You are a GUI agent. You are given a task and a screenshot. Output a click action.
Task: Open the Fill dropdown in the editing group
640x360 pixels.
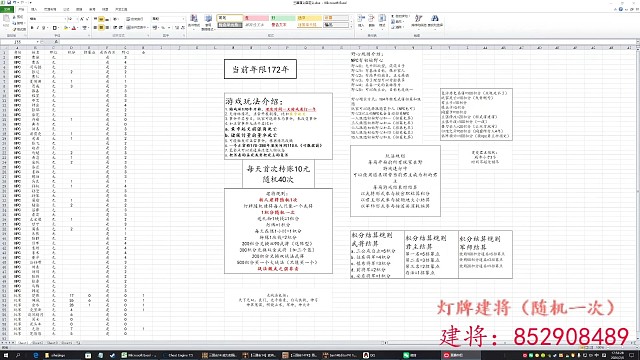click(x=398, y=22)
